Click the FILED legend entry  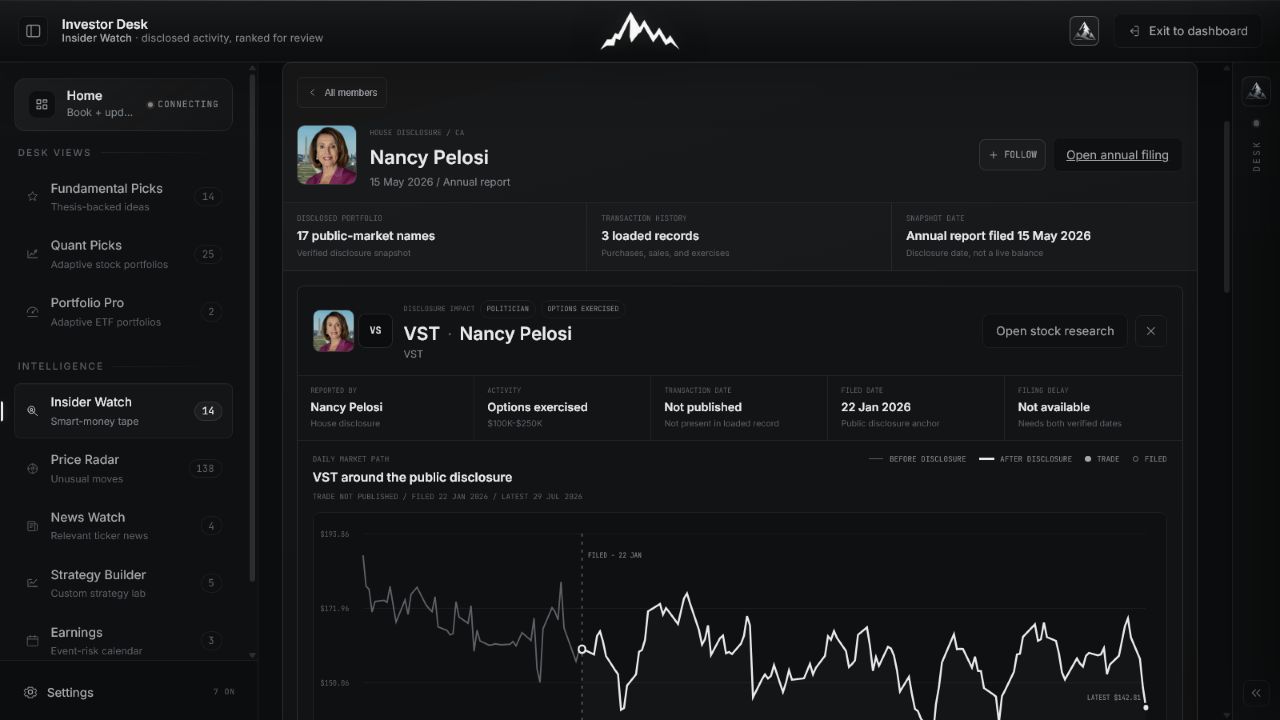[x=1150, y=459]
